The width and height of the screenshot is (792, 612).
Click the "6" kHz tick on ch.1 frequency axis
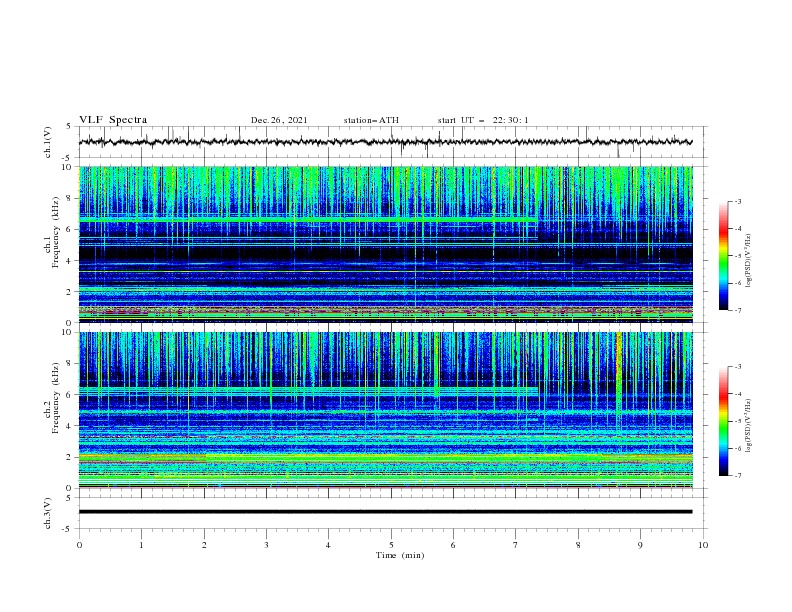click(x=71, y=229)
